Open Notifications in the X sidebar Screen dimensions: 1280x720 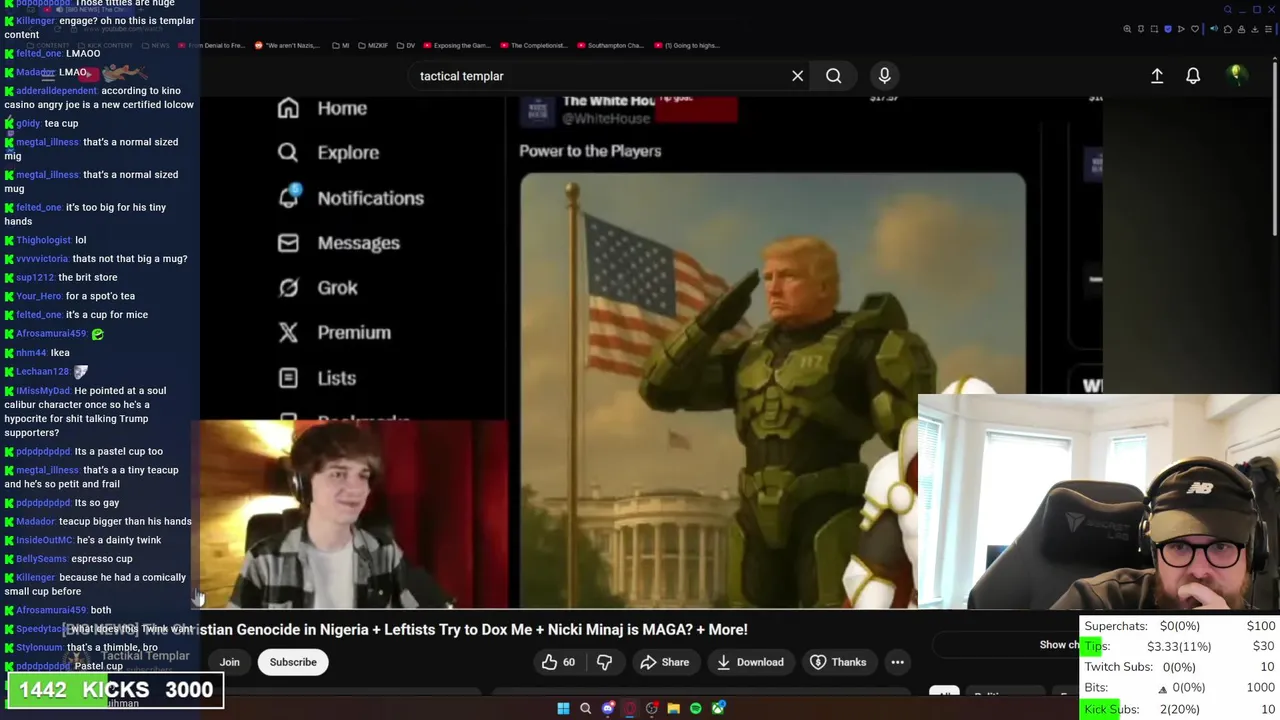pos(350,198)
